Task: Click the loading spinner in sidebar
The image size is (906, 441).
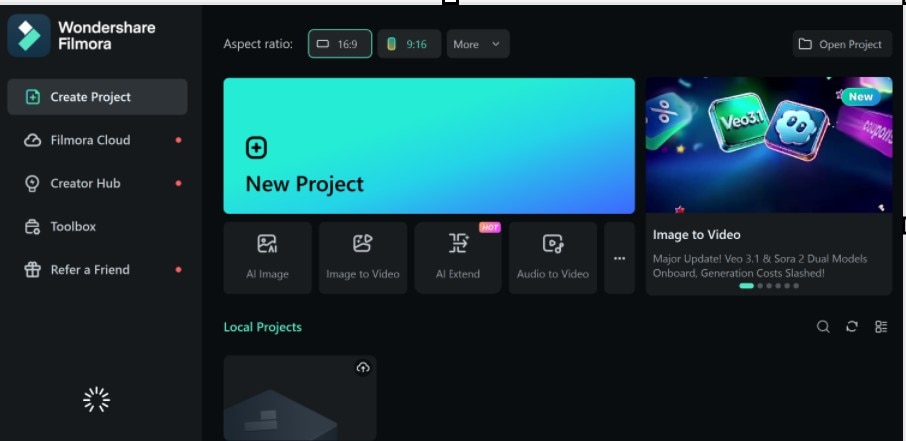Action: point(96,400)
